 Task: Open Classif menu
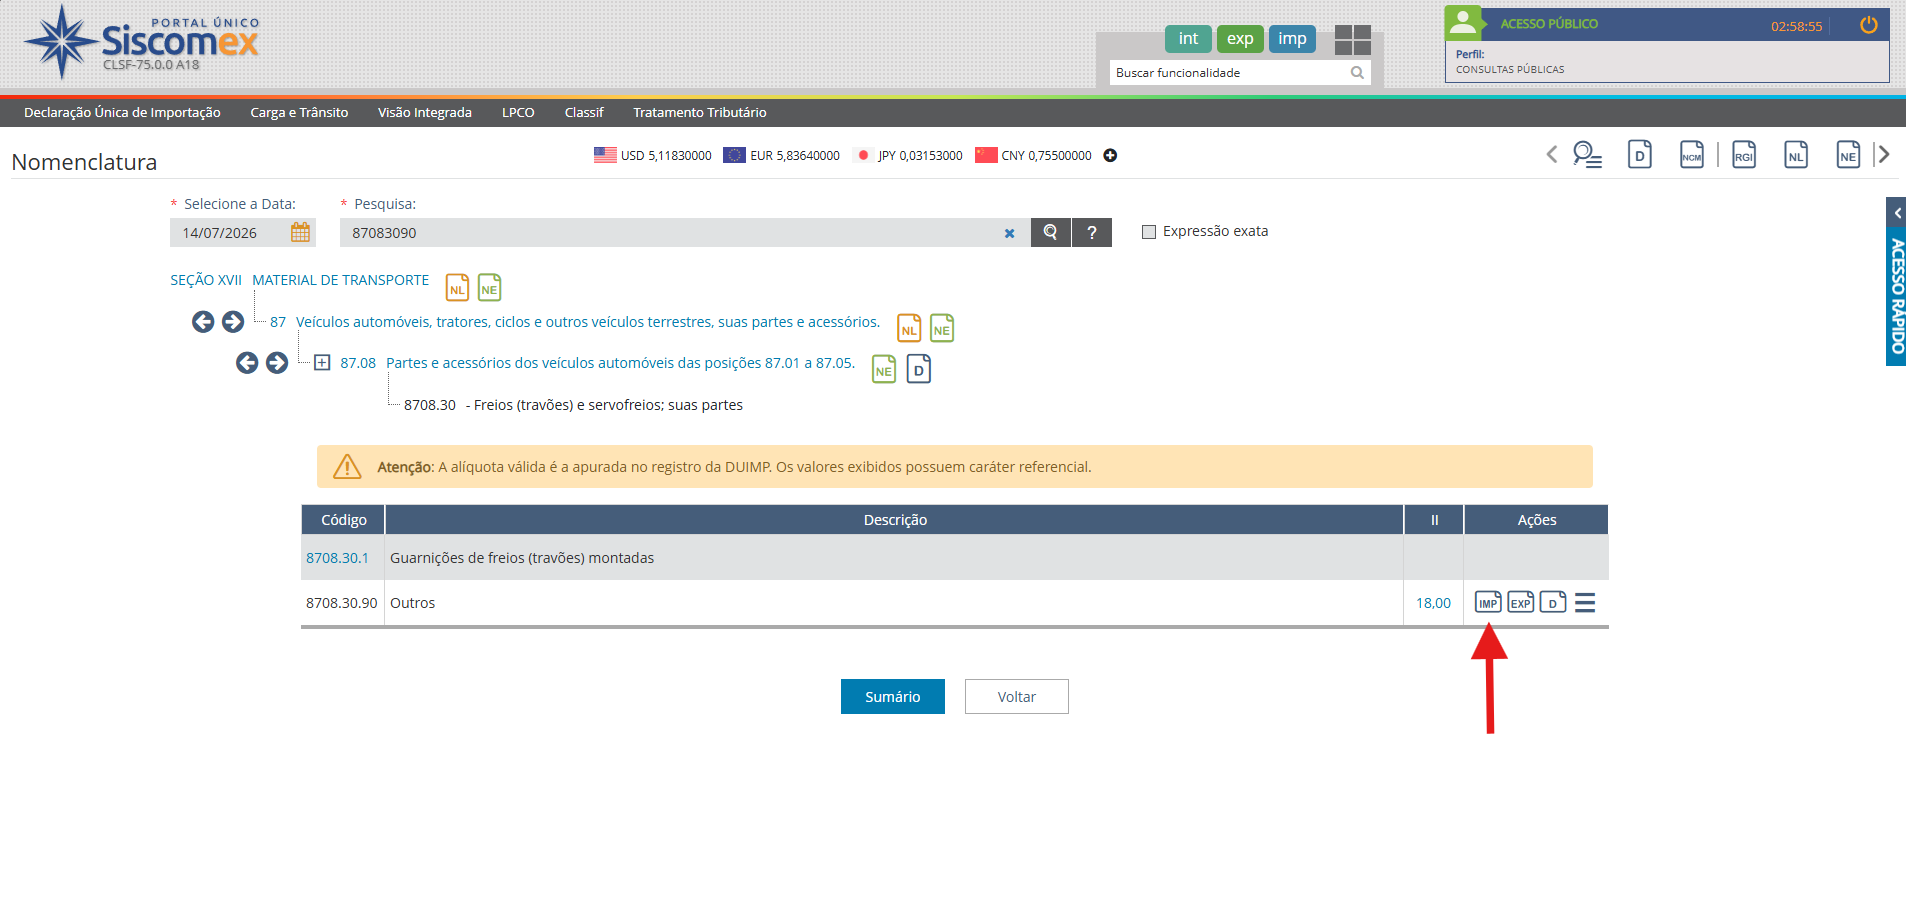584,112
